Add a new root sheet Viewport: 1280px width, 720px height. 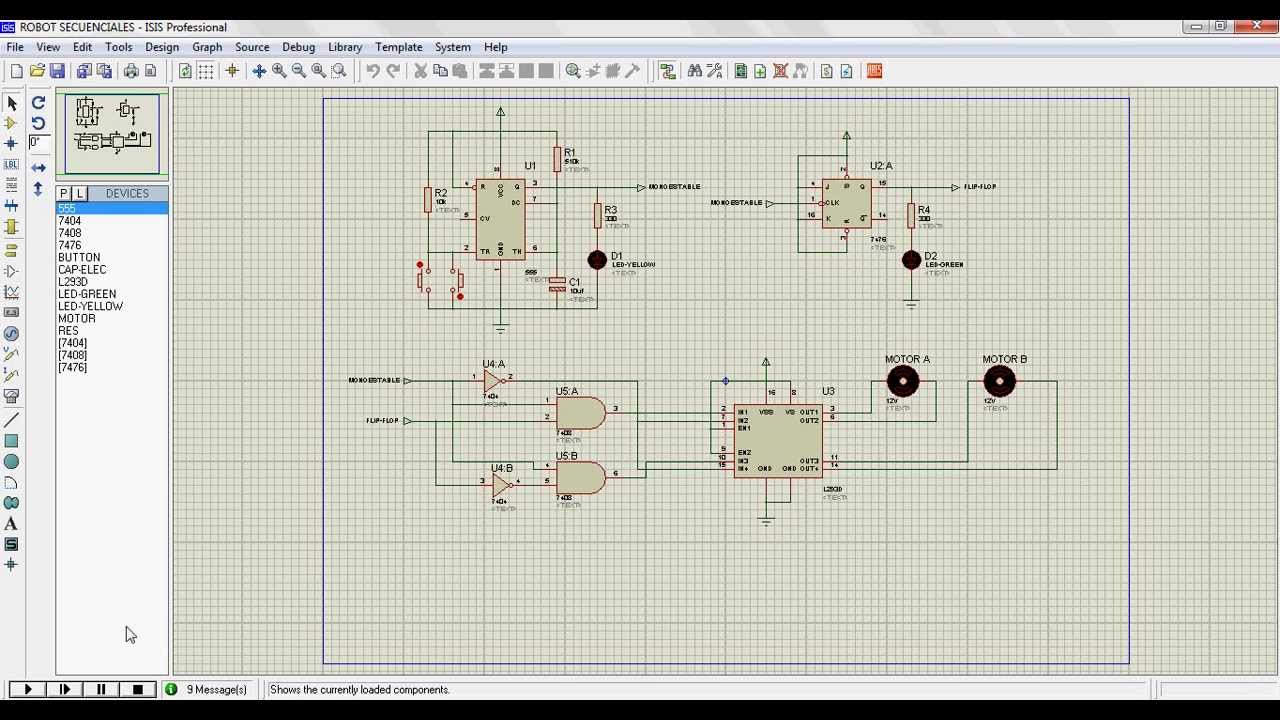pos(761,71)
